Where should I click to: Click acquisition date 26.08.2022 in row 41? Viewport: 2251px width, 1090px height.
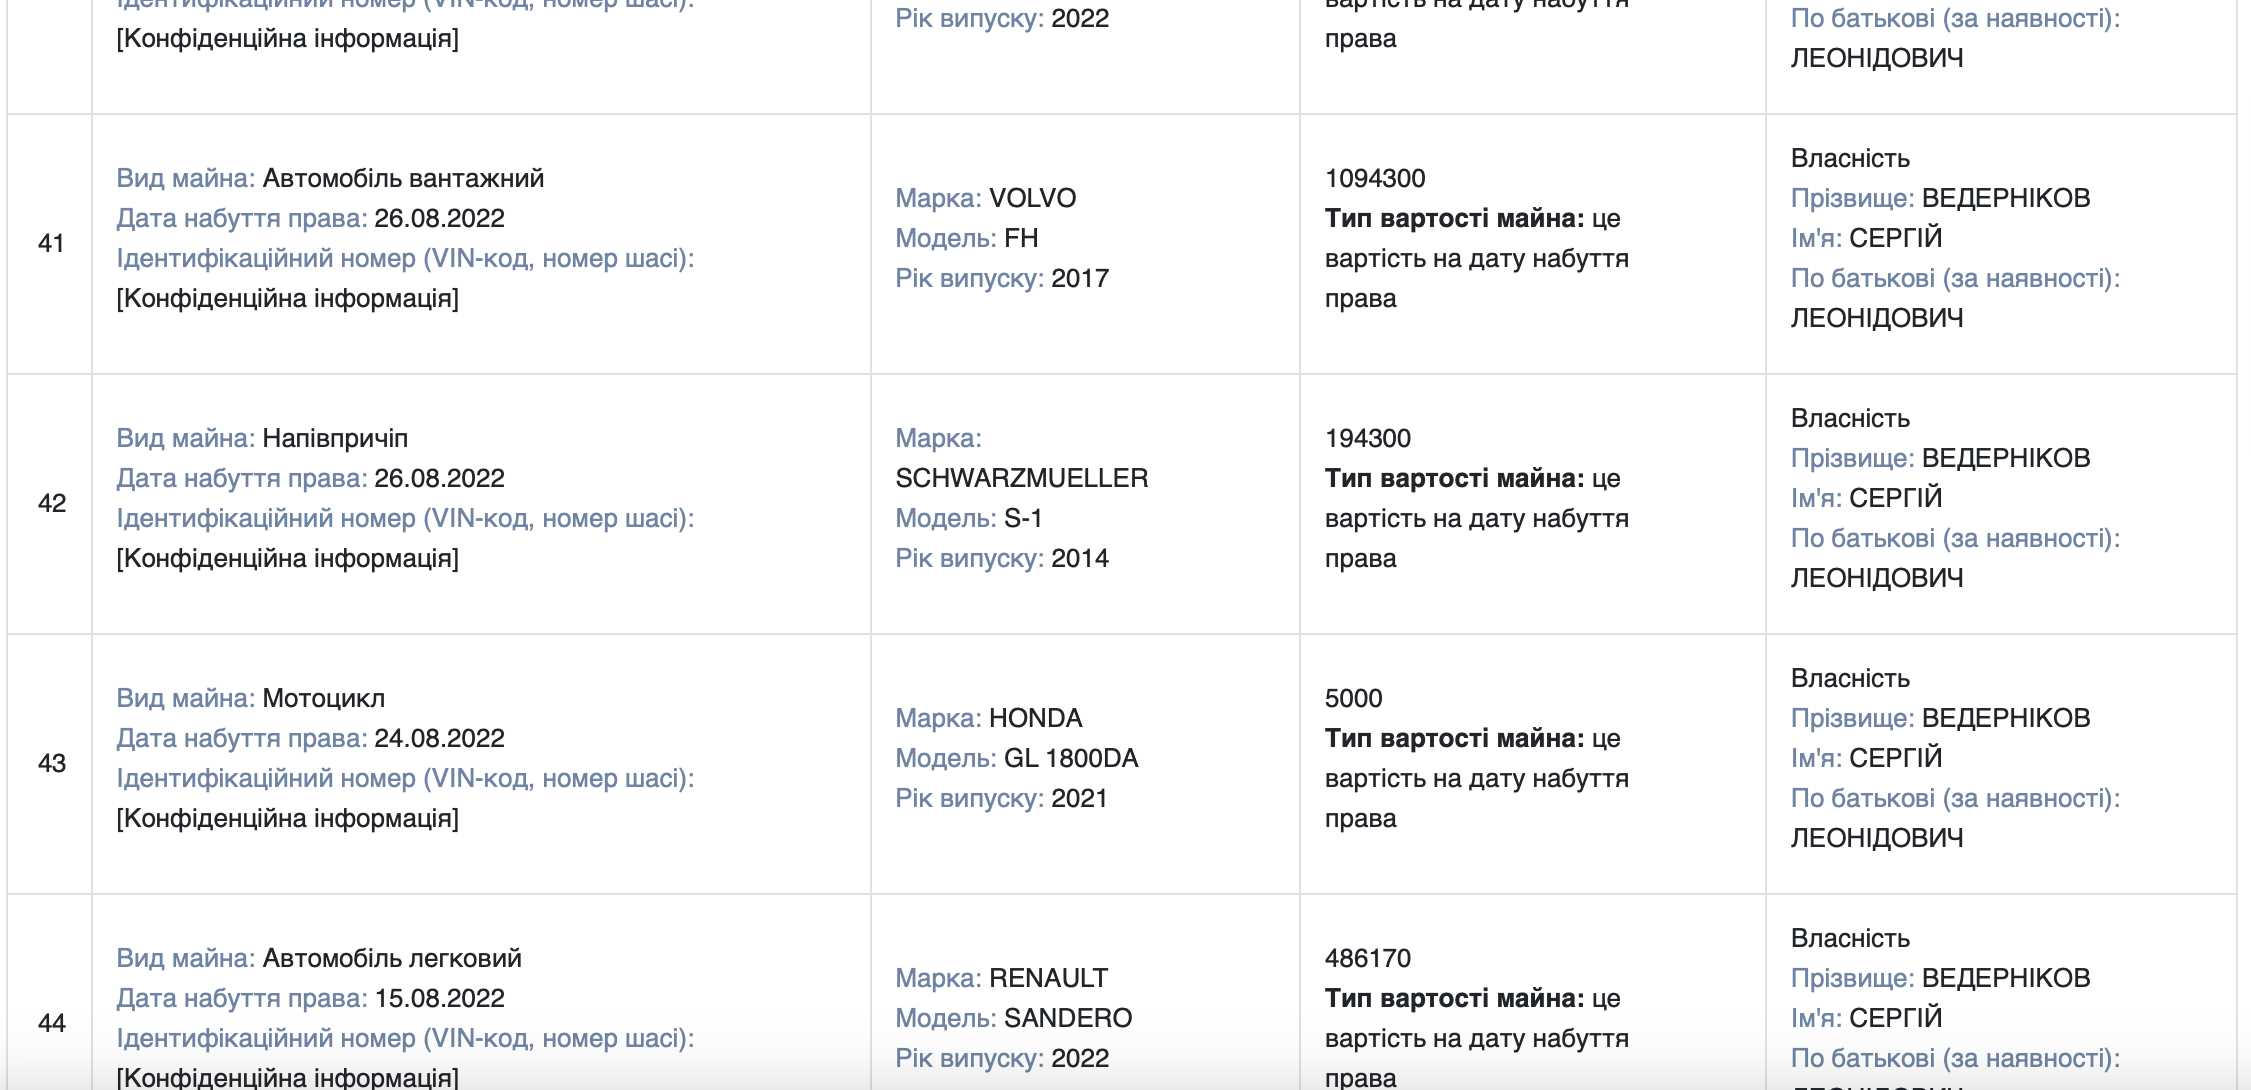(x=439, y=218)
